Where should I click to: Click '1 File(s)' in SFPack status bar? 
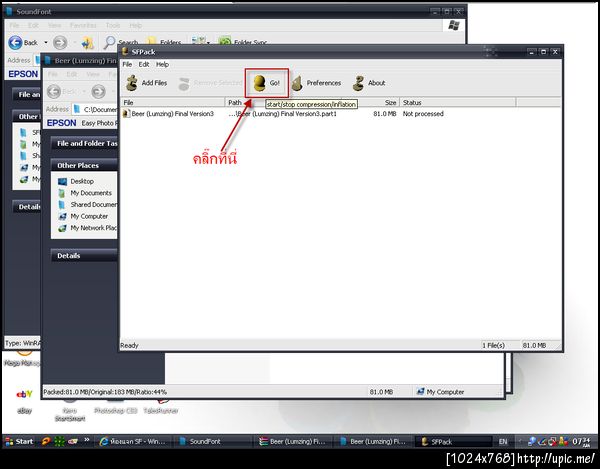(x=493, y=345)
